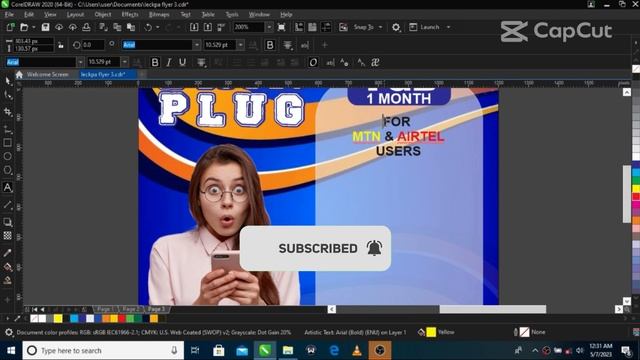Viewport: 640px width, 360px height.
Task: Click the Print icon
Action: (x=86, y=27)
